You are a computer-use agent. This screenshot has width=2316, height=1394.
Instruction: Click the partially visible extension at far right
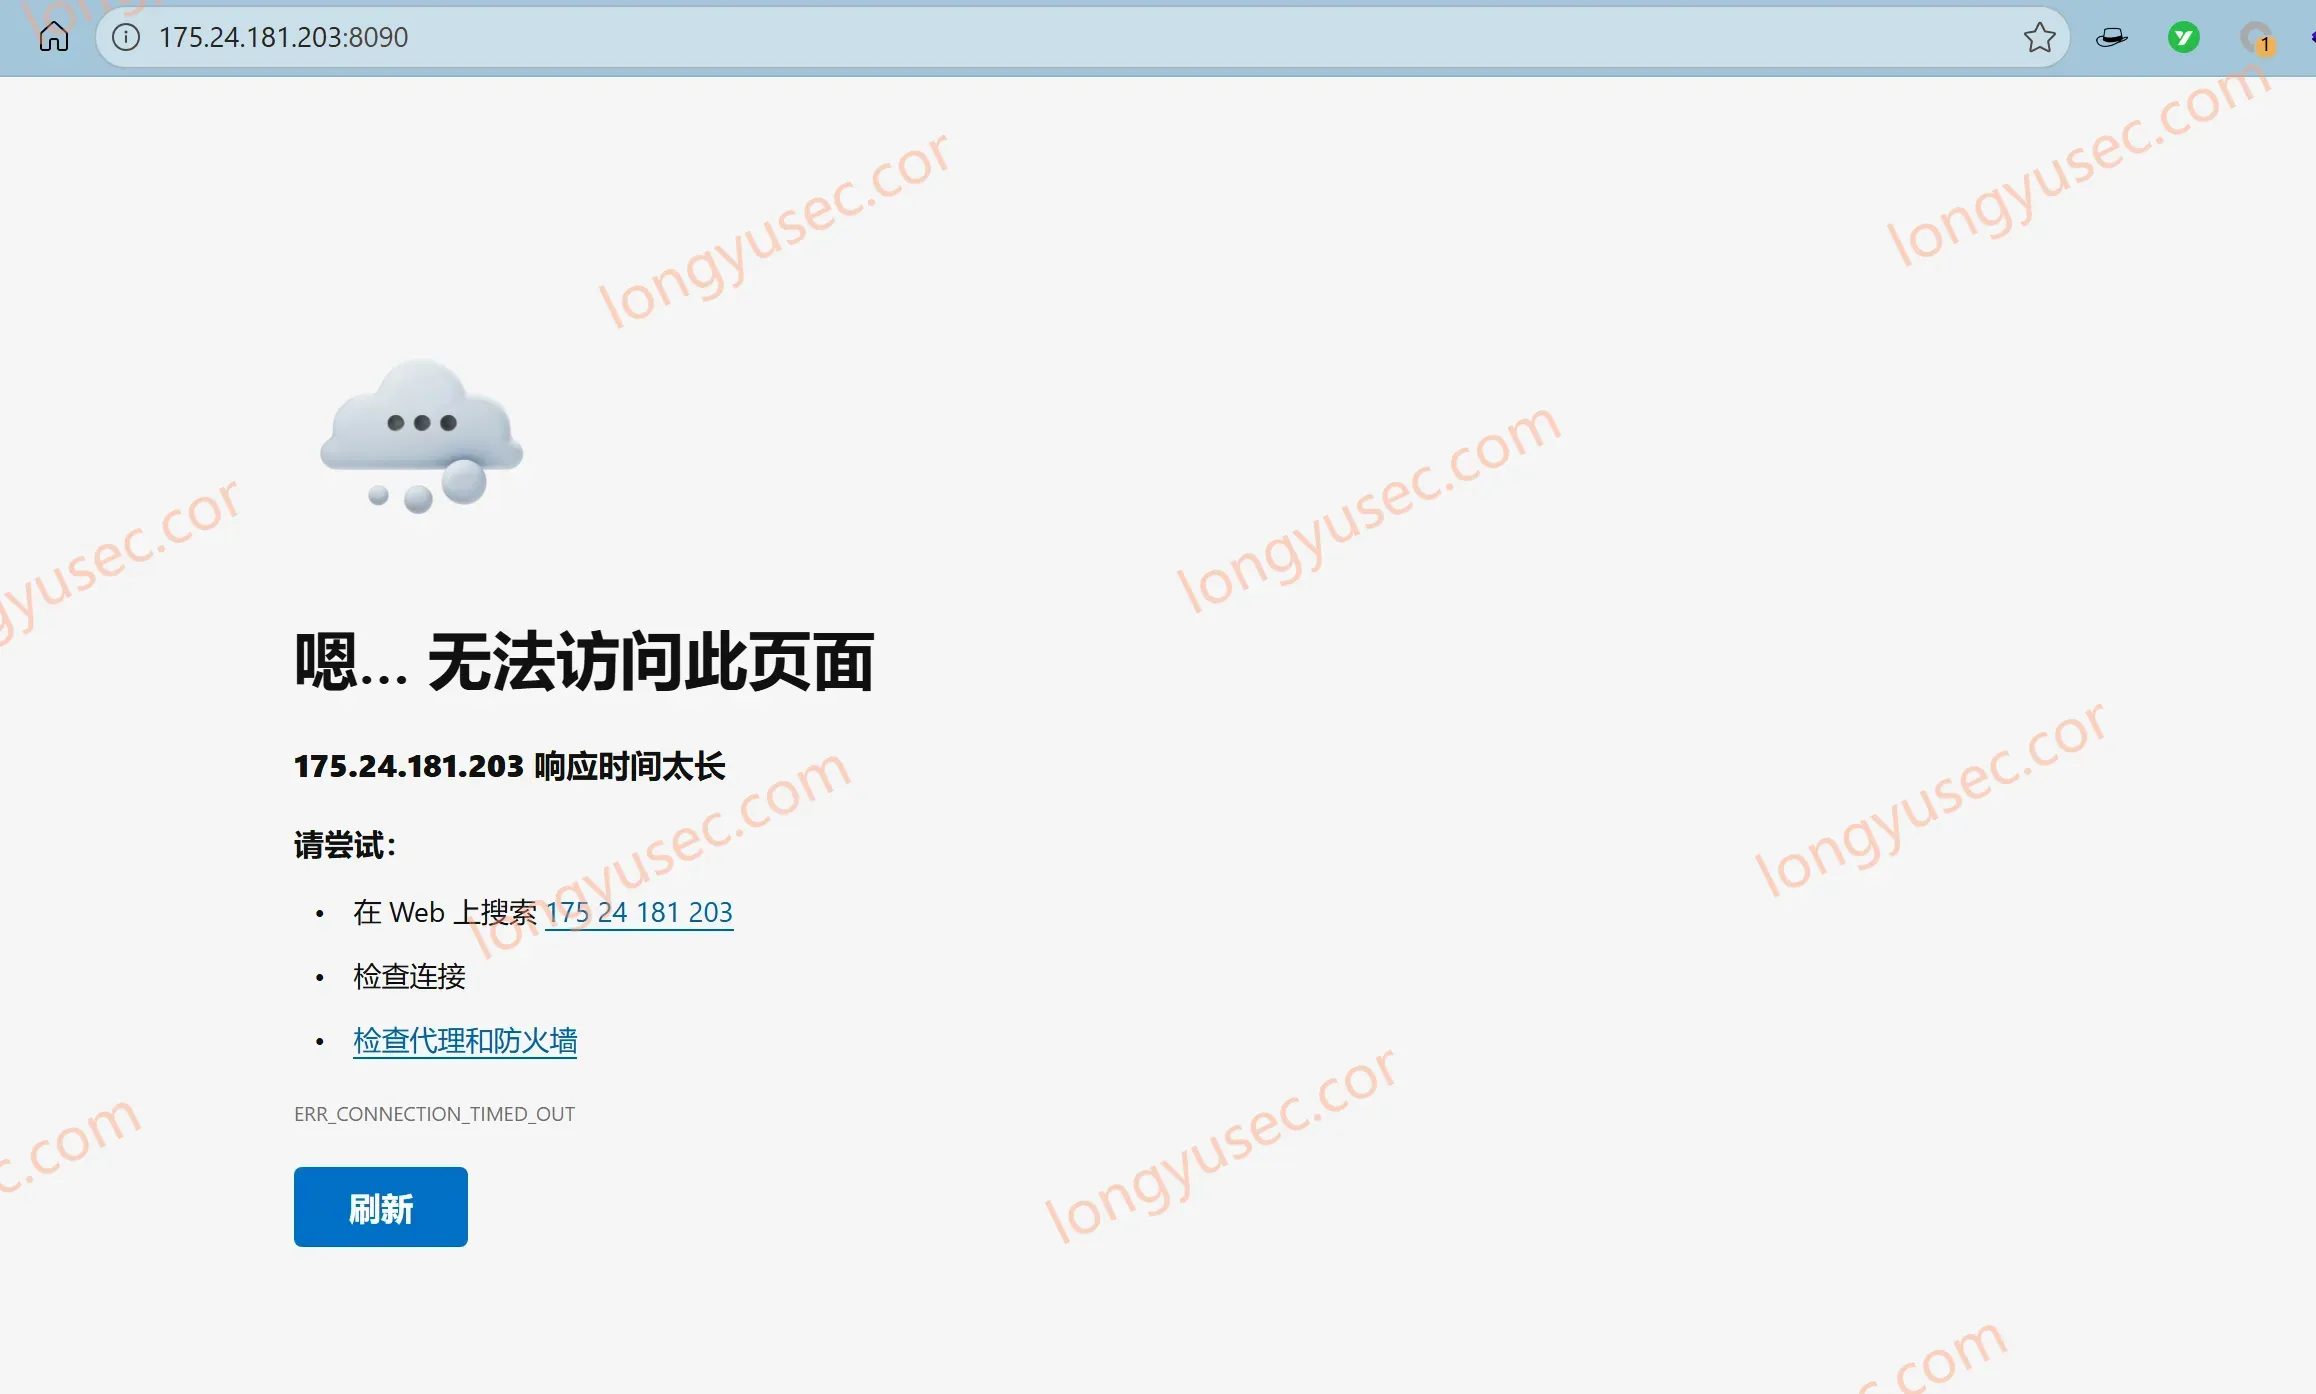point(2311,38)
